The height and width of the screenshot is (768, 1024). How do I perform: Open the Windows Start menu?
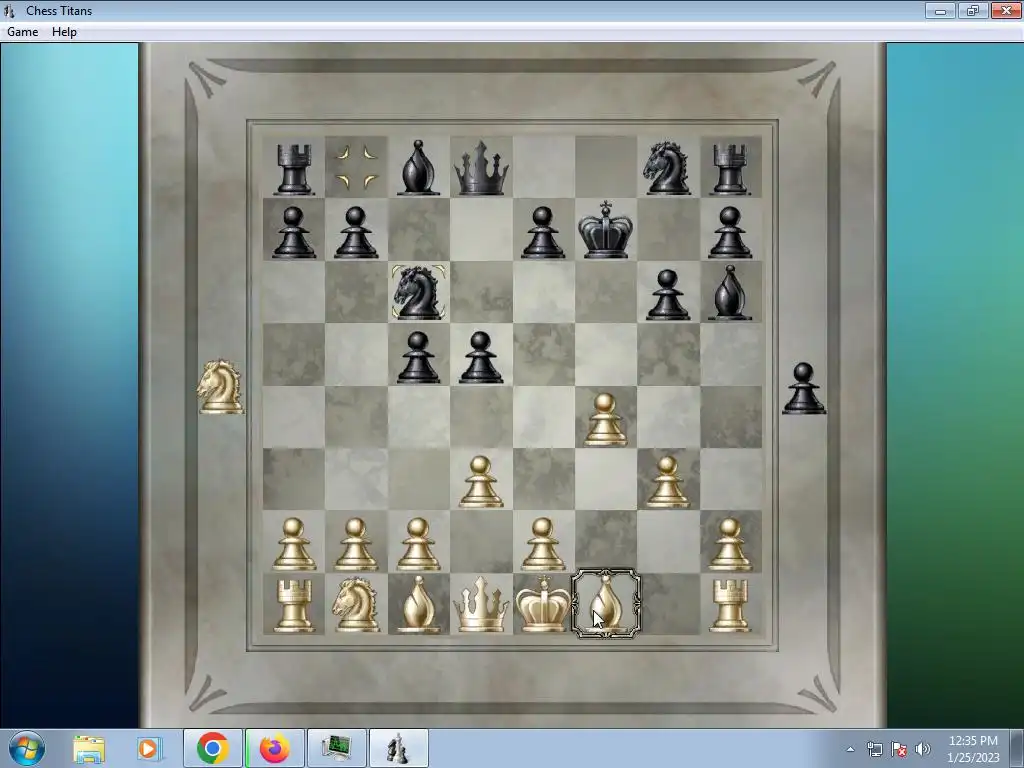[26, 749]
